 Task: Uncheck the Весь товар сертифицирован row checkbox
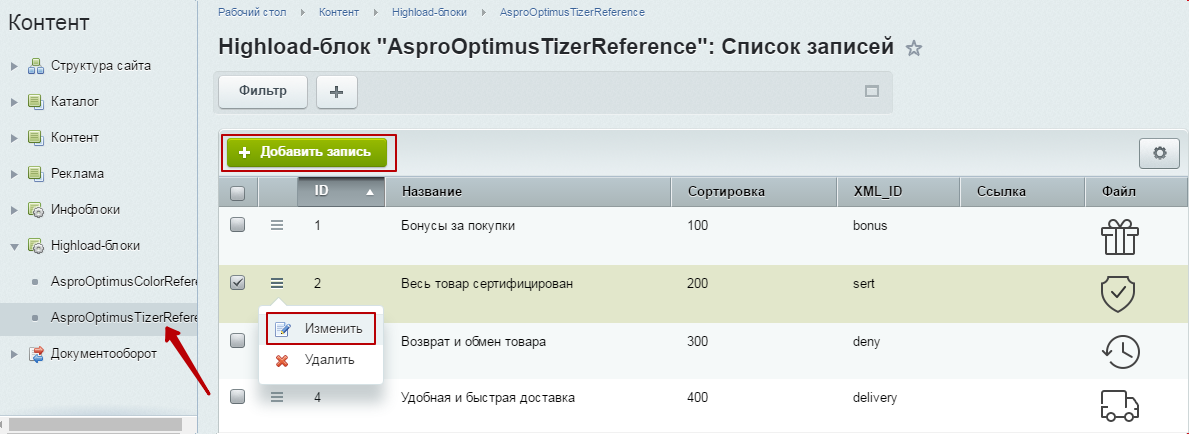coord(237,282)
